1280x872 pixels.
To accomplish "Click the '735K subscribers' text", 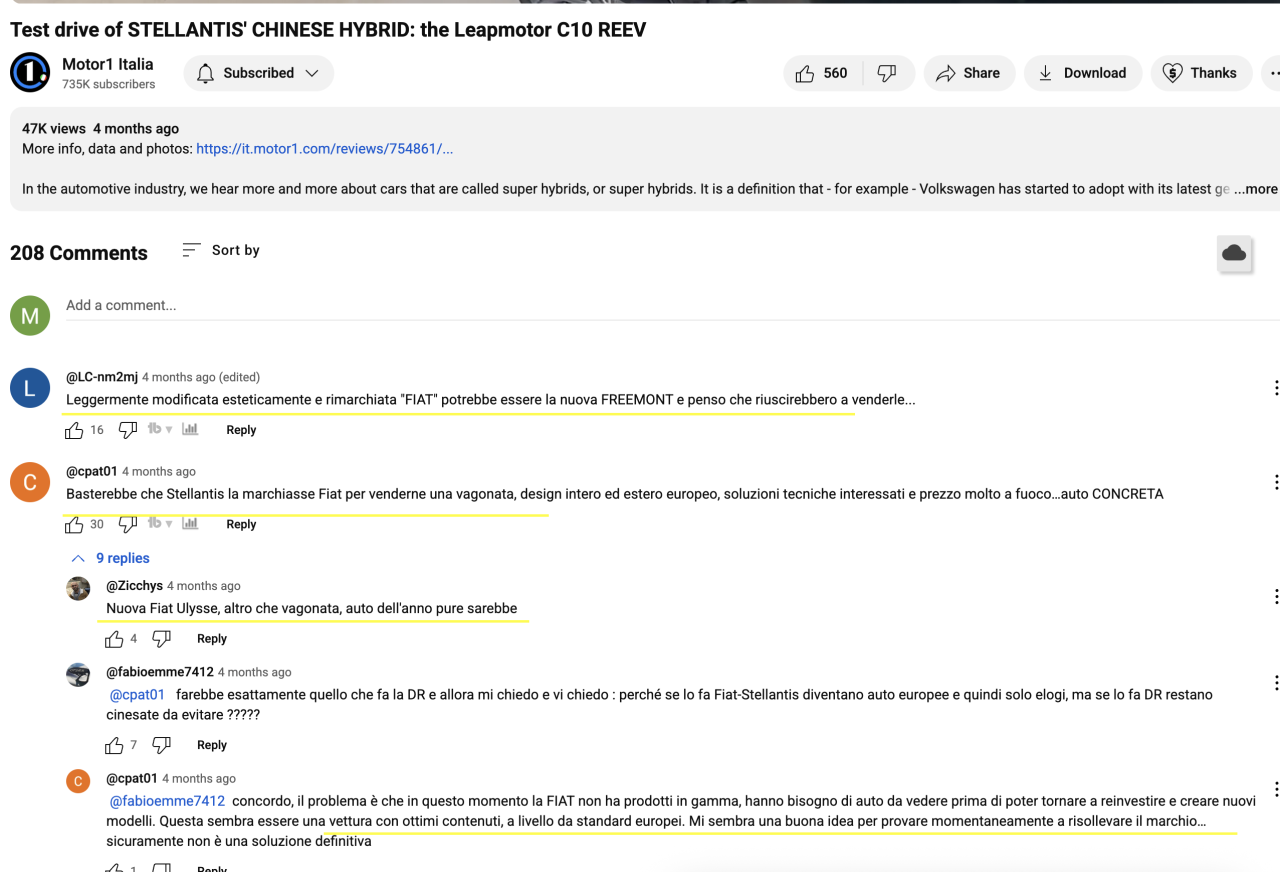I will (x=109, y=84).
